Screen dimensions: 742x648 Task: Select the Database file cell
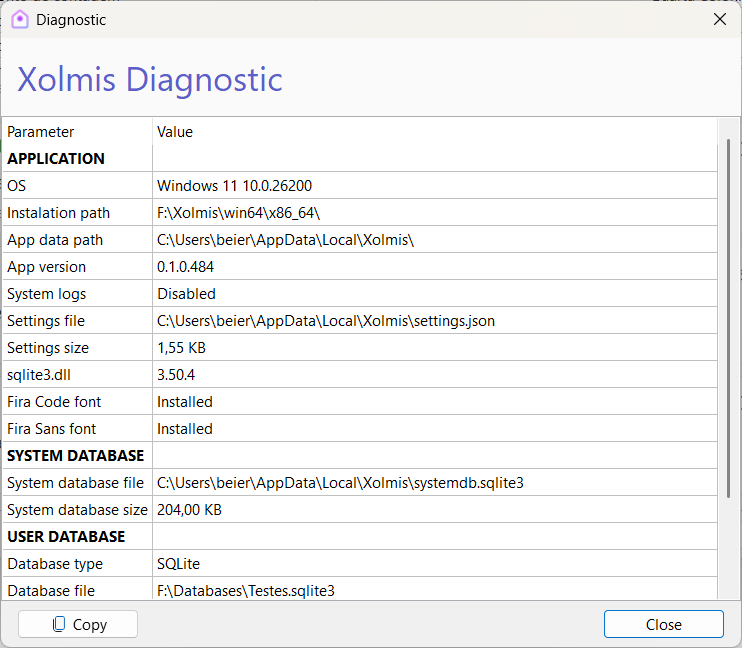(x=78, y=588)
